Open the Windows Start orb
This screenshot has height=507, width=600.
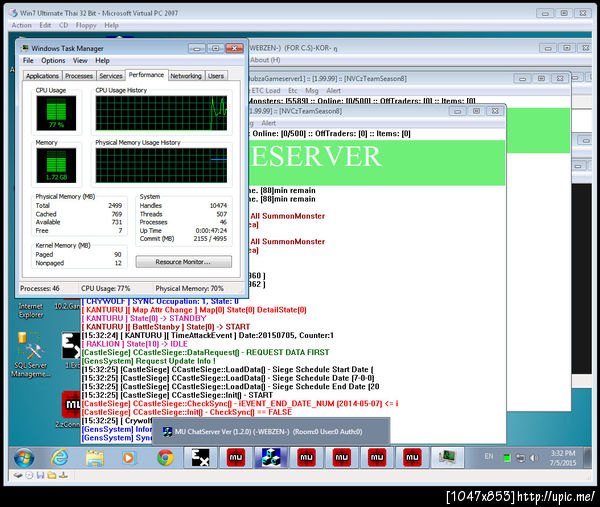pos(24,458)
